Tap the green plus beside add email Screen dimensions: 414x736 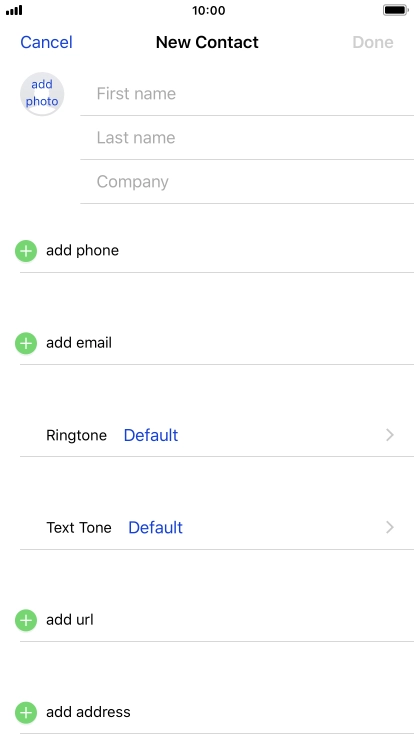[x=26, y=344]
